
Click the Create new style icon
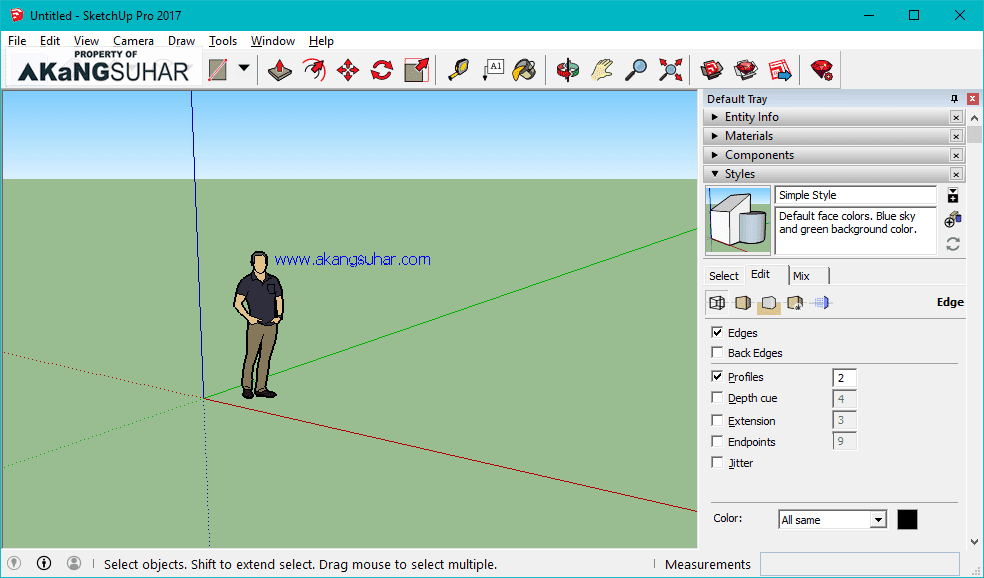click(x=953, y=220)
